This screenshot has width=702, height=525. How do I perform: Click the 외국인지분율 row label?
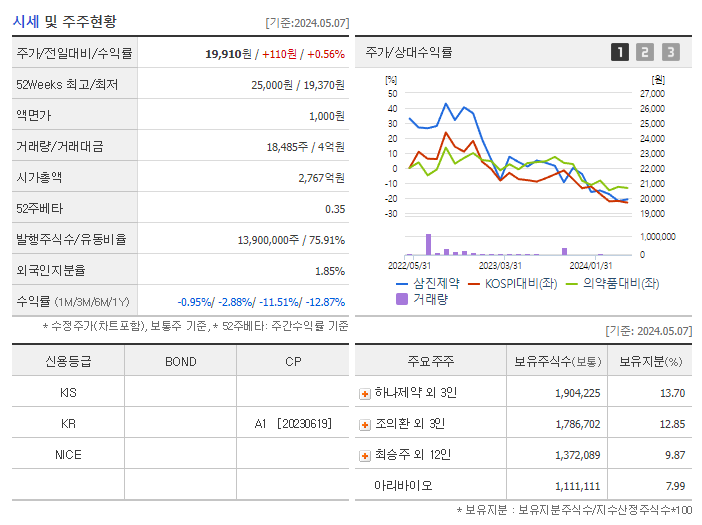(x=51, y=270)
